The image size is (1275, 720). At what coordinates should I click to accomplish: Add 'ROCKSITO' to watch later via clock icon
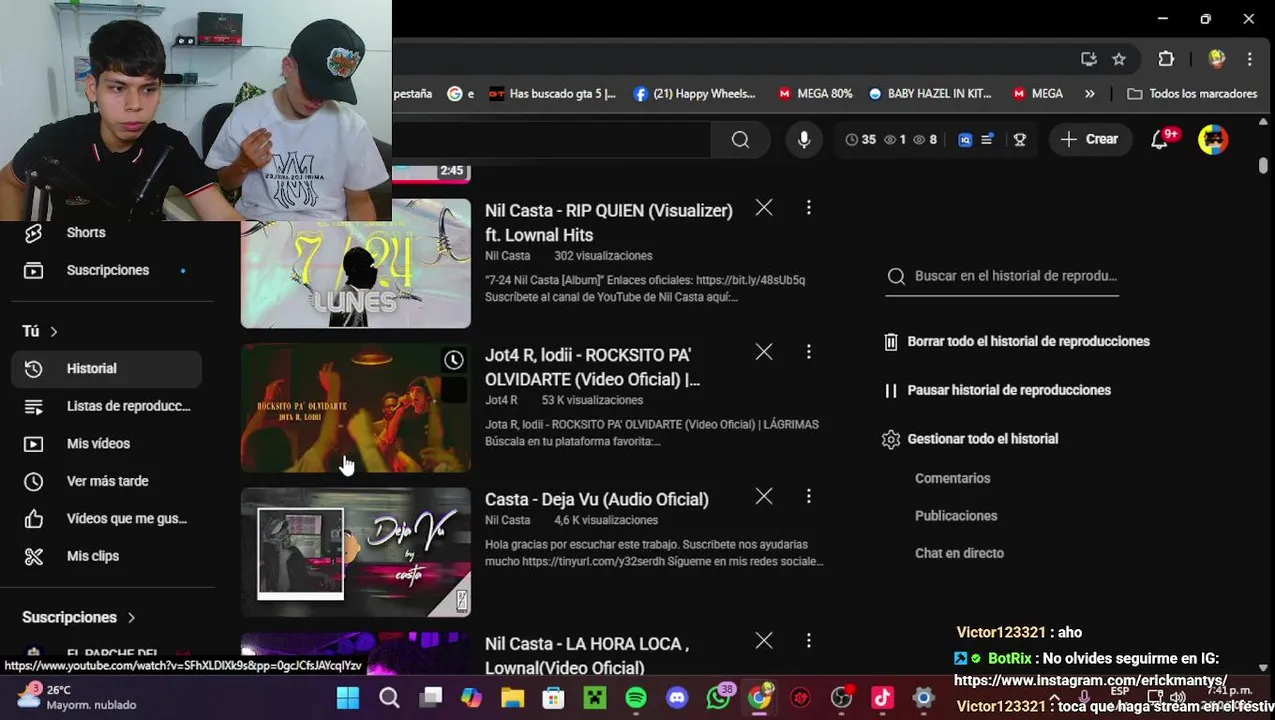pyautogui.click(x=453, y=360)
